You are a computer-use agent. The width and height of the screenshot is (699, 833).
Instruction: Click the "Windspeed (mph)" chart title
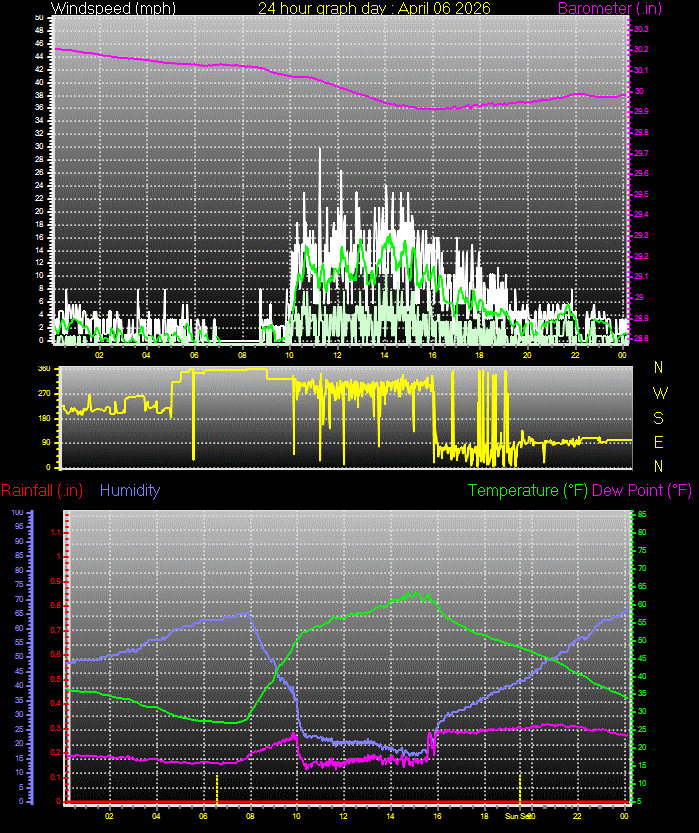pyautogui.click(x=113, y=8)
